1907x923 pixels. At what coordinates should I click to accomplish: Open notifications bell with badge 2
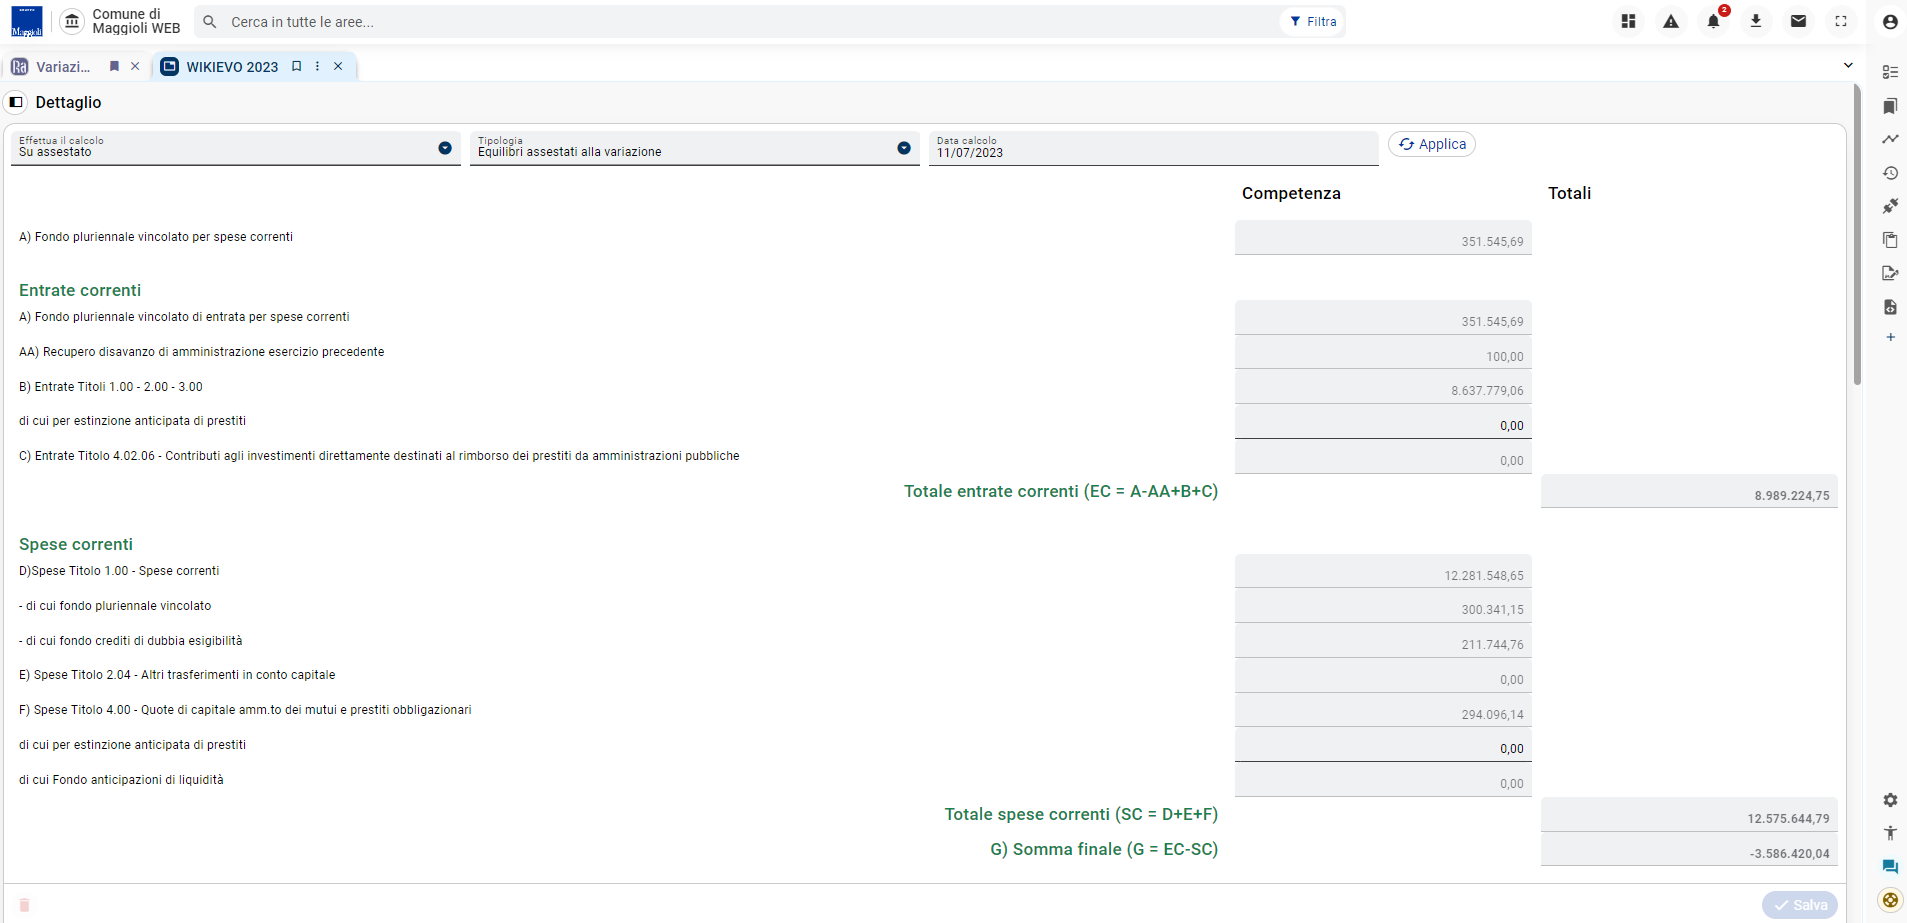tap(1714, 21)
